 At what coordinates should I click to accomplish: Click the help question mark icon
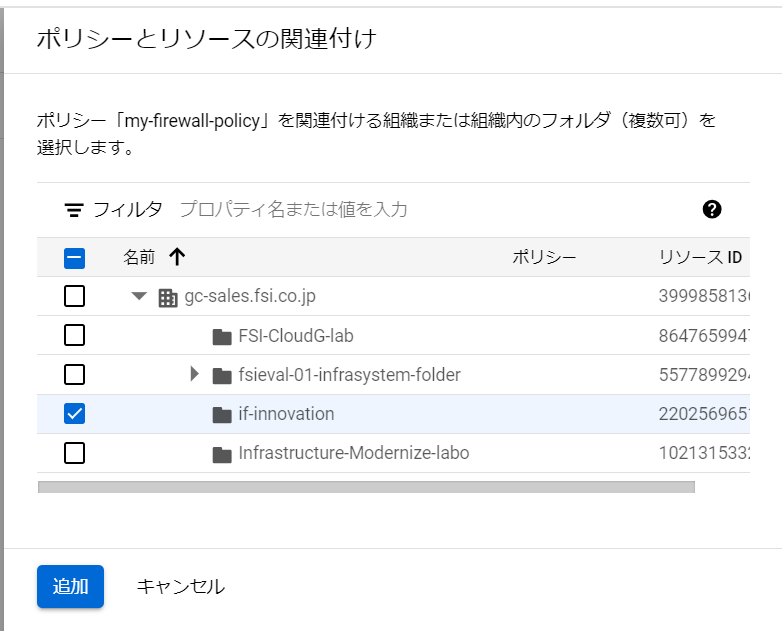[712, 209]
